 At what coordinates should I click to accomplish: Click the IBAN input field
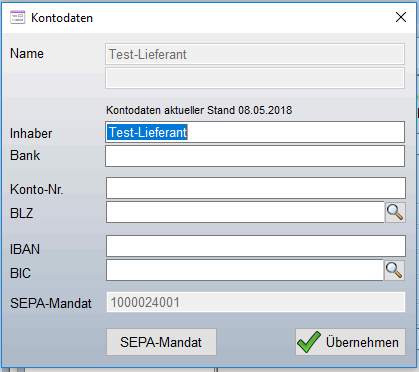(256, 246)
